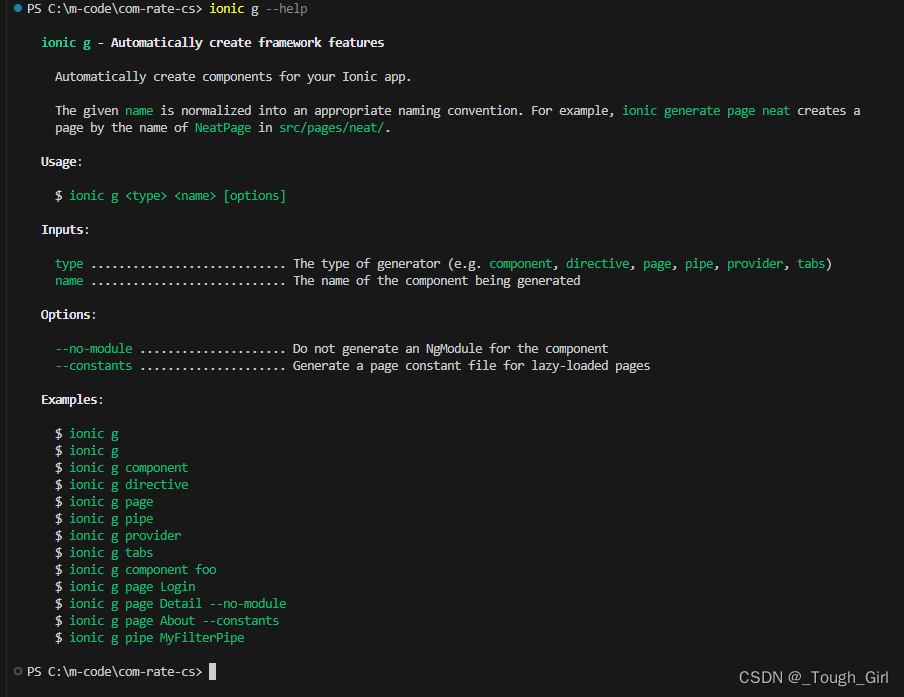Click the final prompt path 'PS C:\m-code\com-rate-cs>'
Viewport: 904px width, 697px height.
pos(115,672)
